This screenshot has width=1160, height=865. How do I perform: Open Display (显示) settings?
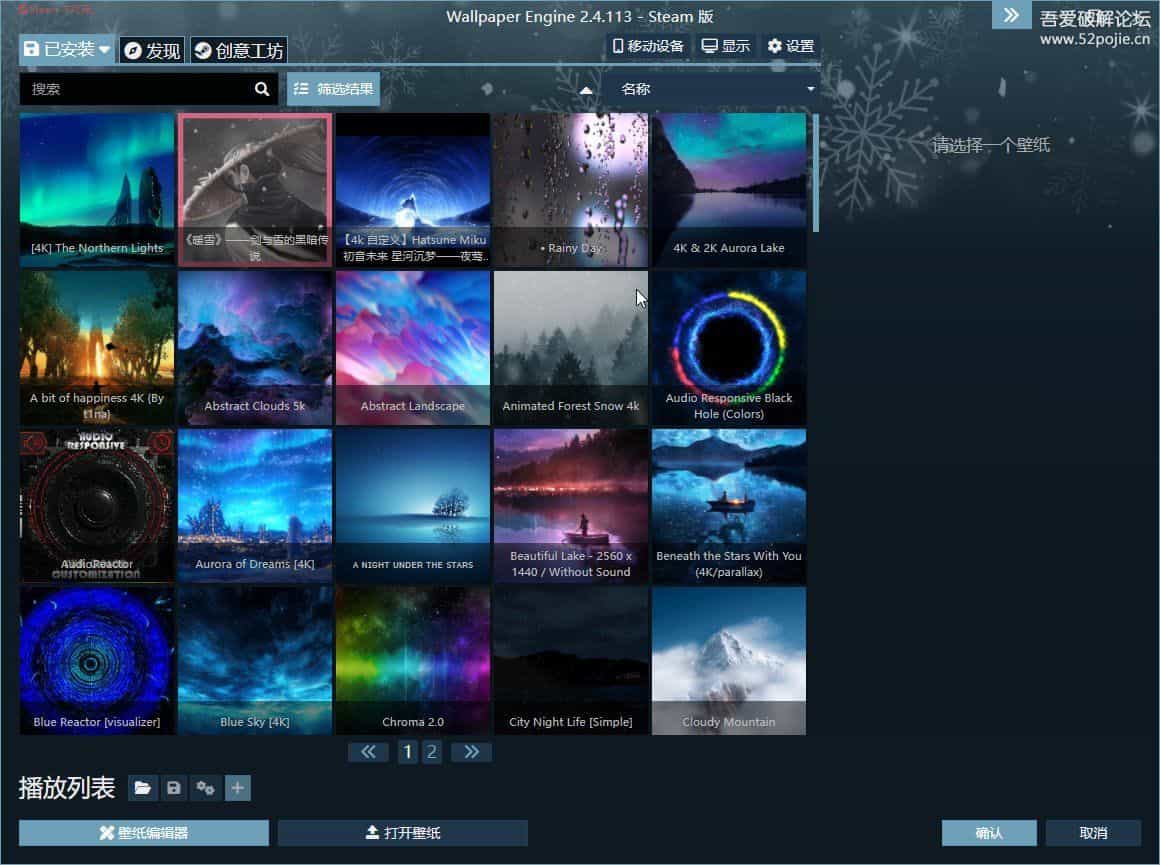click(725, 46)
